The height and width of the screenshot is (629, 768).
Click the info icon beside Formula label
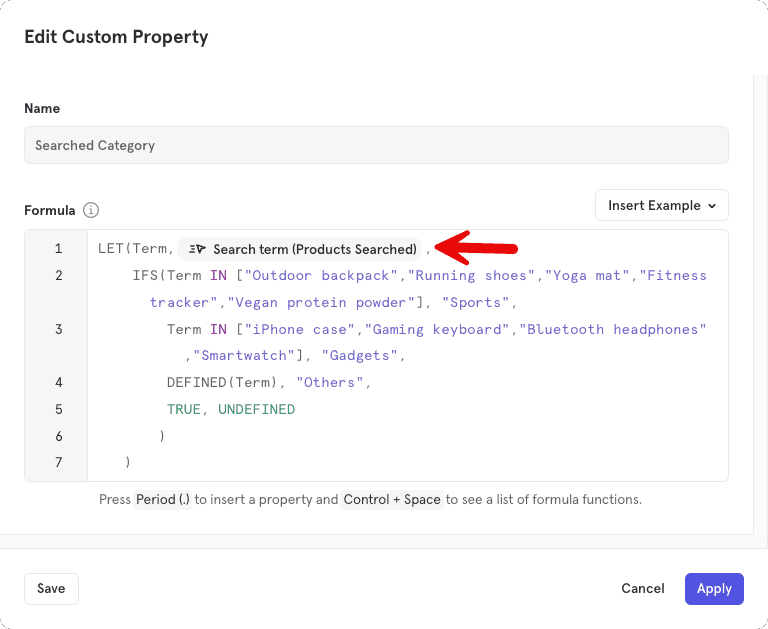(x=91, y=211)
